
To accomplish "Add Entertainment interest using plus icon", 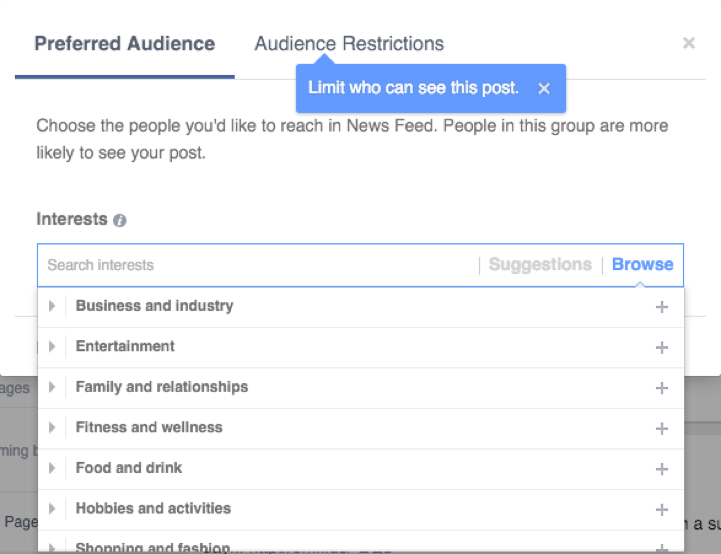I will pos(661,347).
